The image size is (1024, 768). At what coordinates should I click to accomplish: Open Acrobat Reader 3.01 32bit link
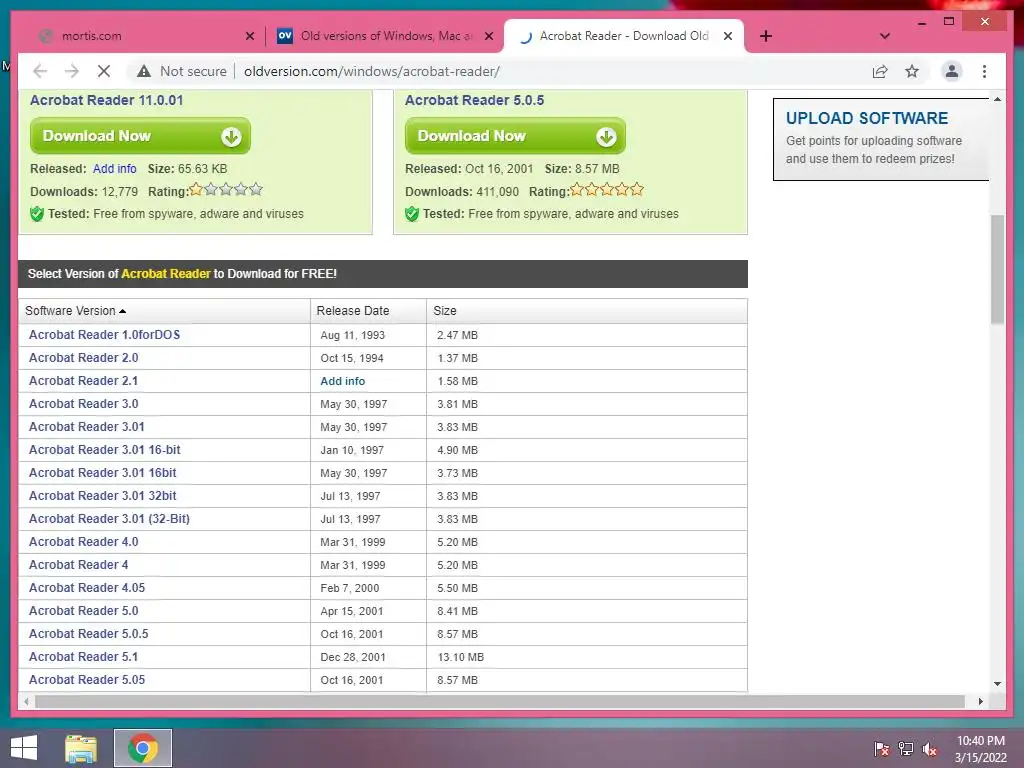[103, 496]
